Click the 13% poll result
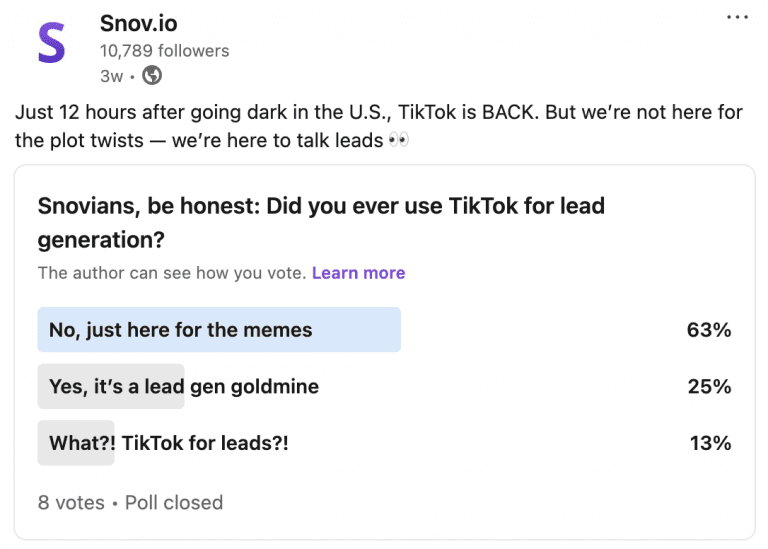 [x=710, y=442]
